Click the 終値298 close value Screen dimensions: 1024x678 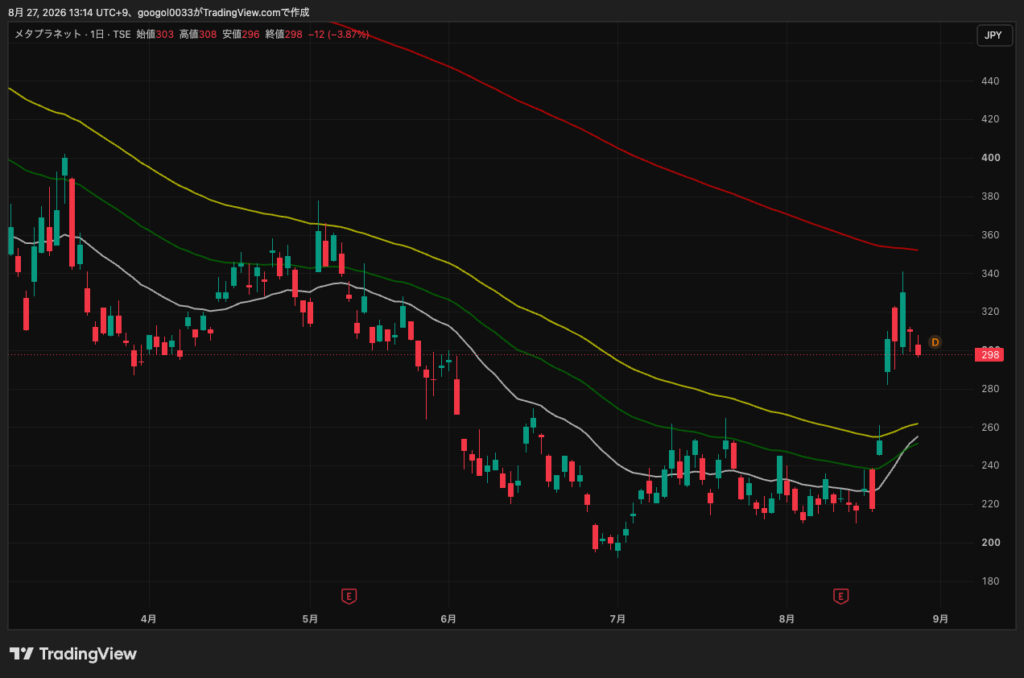point(284,34)
